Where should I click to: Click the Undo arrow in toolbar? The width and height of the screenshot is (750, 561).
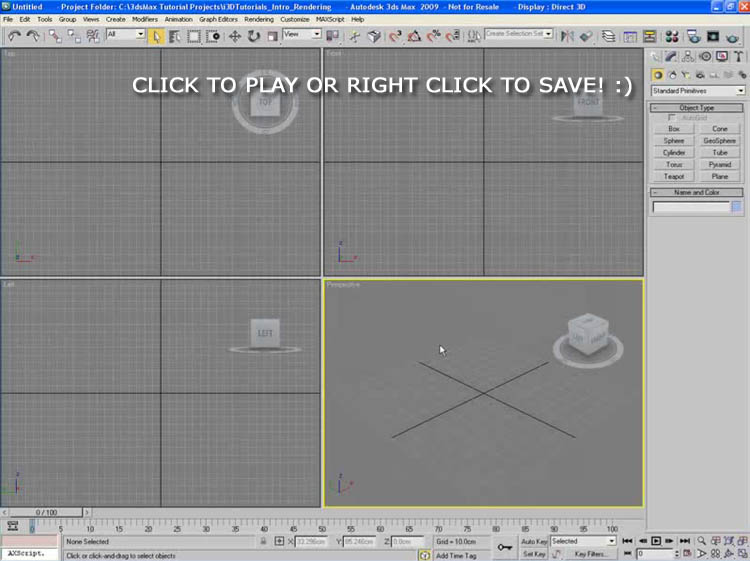[x=14, y=36]
